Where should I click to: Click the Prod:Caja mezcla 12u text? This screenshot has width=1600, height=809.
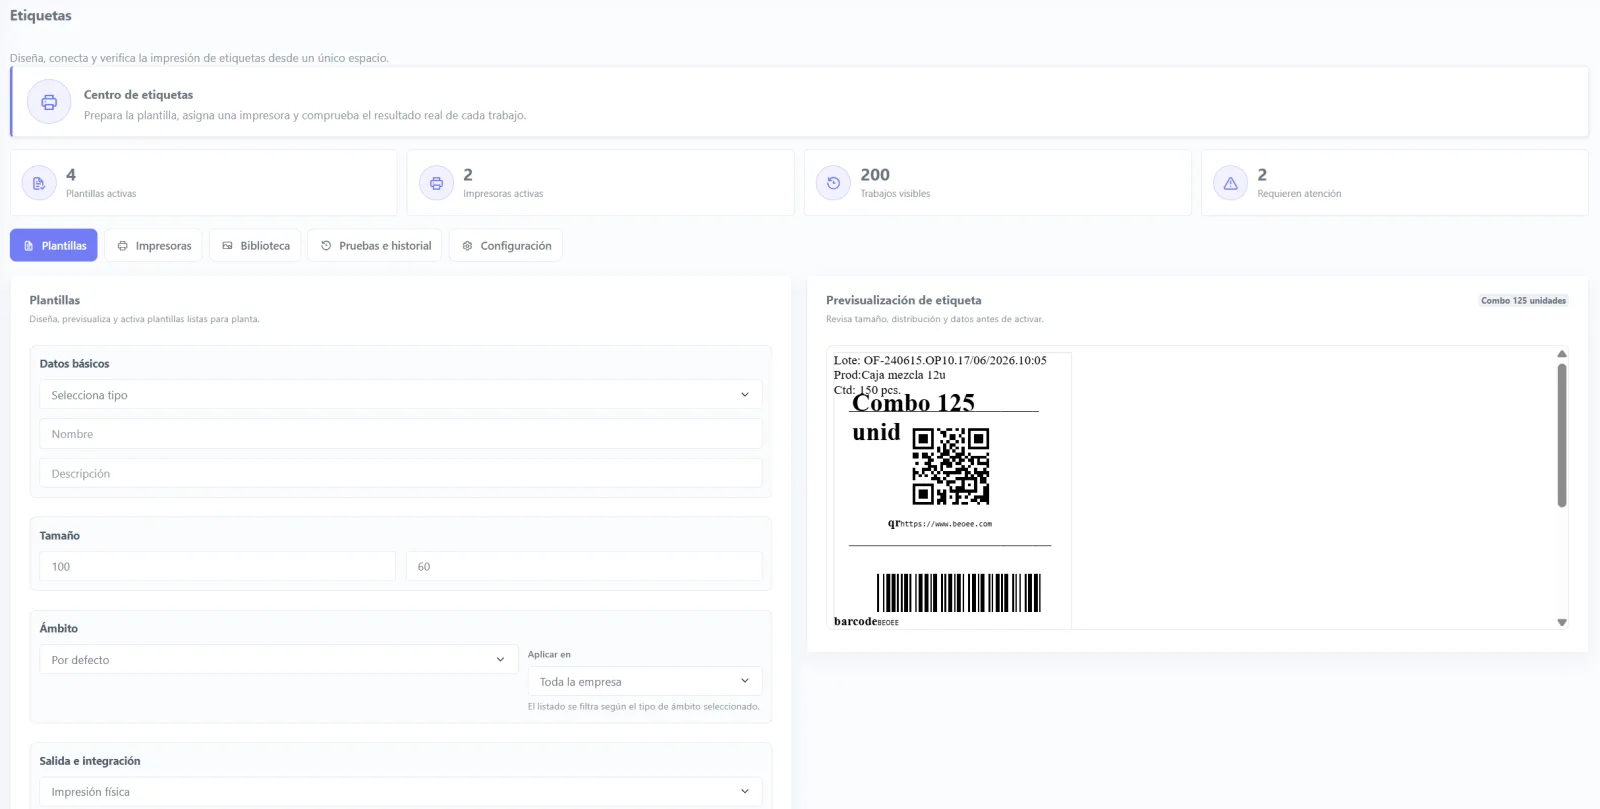[x=890, y=375]
